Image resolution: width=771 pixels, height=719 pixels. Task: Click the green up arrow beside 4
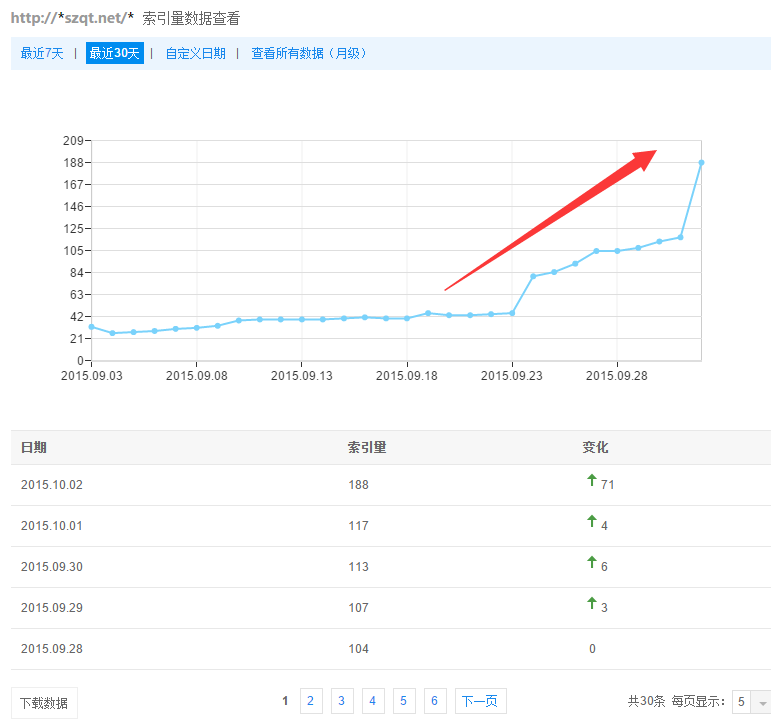point(591,521)
